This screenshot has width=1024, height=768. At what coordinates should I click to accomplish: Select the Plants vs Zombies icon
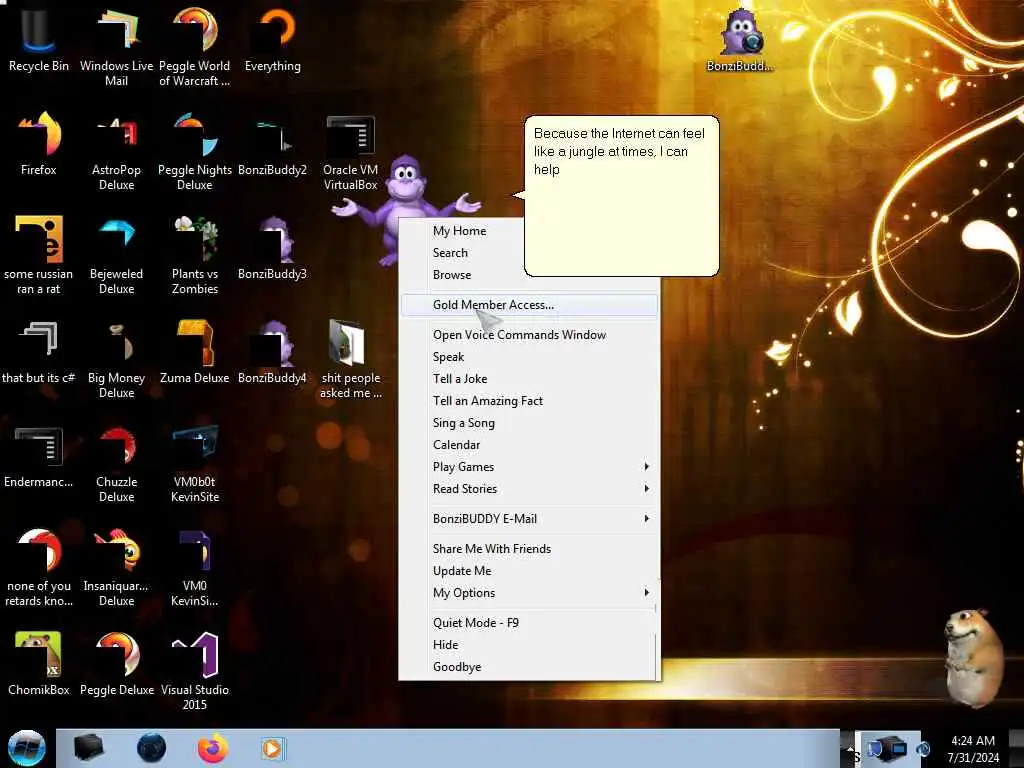pos(195,253)
